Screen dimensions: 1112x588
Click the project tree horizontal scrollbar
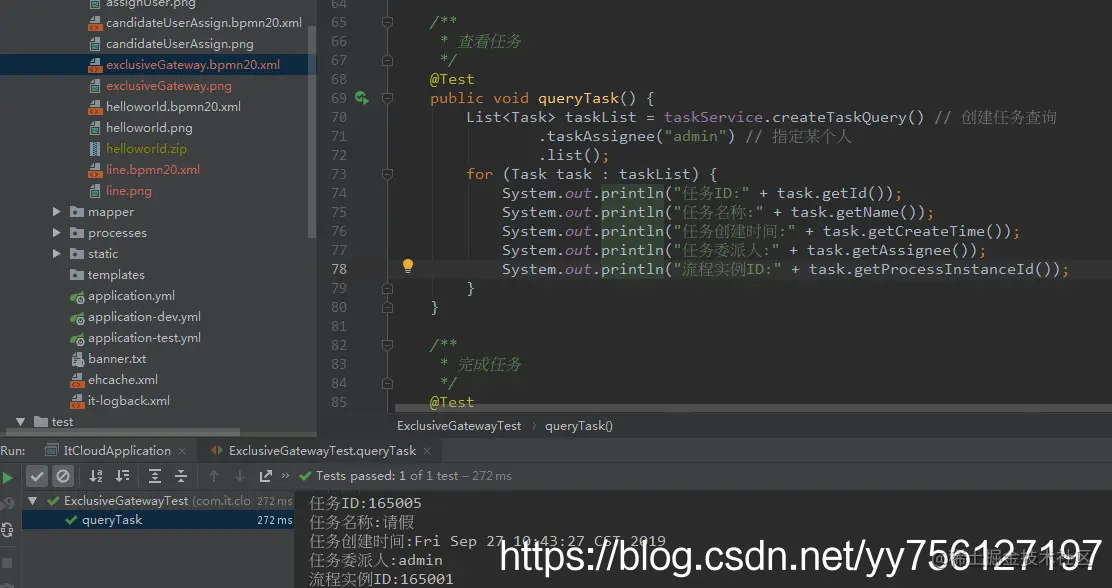click(x=122, y=431)
